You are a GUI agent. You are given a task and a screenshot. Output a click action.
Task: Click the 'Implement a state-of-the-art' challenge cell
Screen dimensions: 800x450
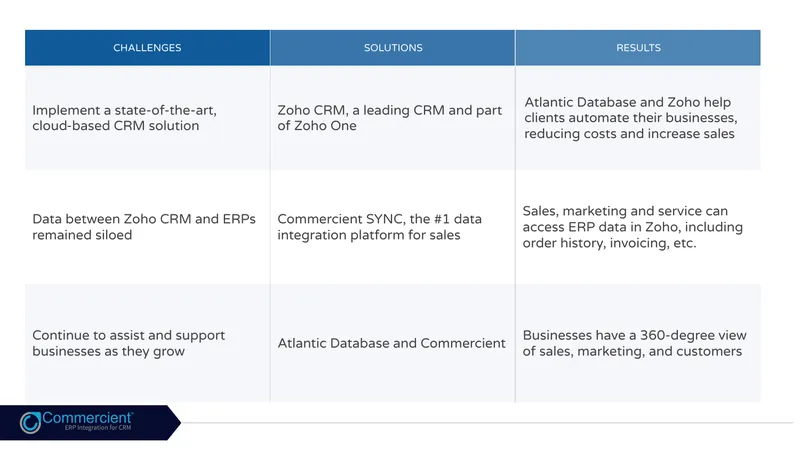(147, 118)
